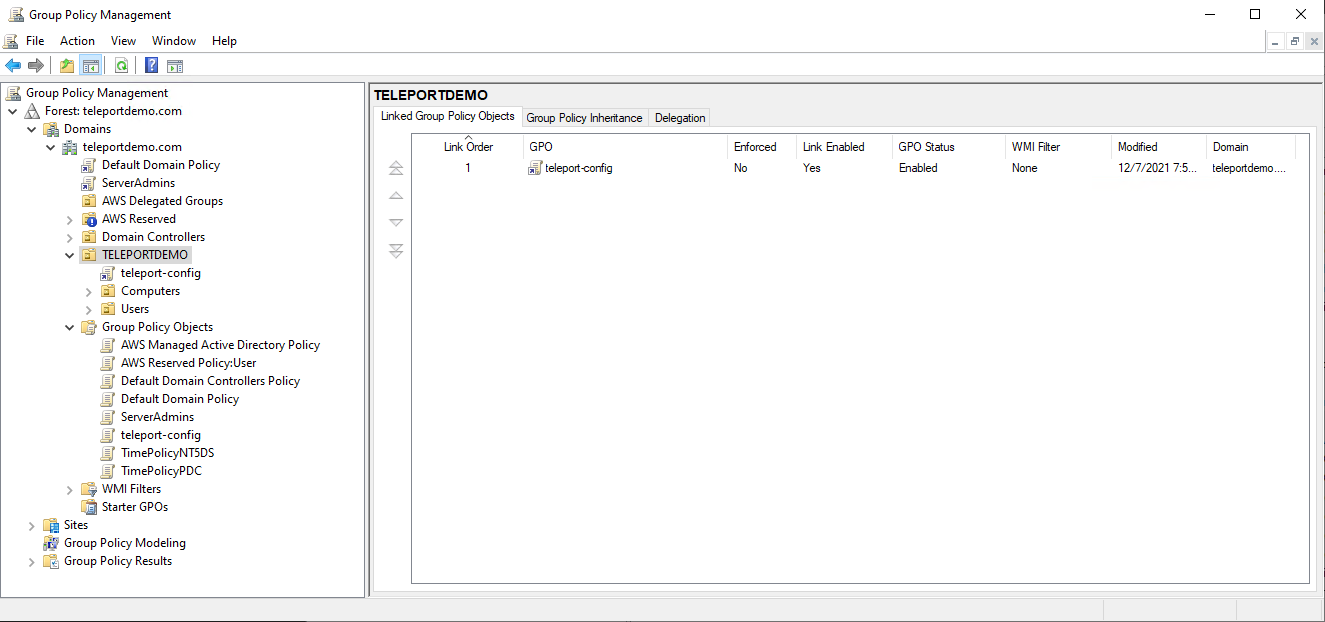Toggle the Show/Hide Action Pane icon
The image size is (1325, 622).
point(175,66)
